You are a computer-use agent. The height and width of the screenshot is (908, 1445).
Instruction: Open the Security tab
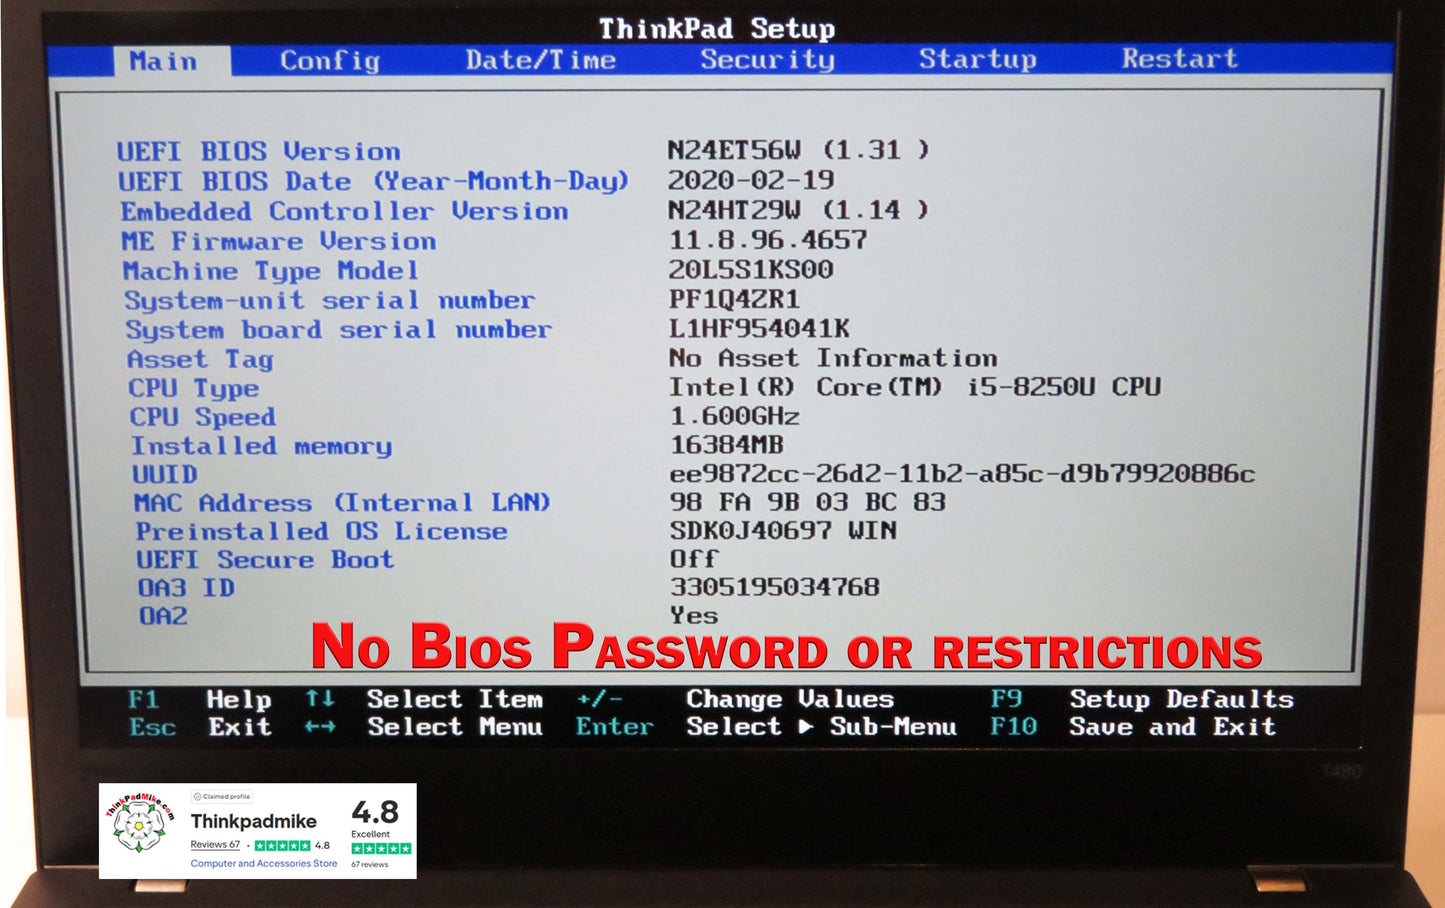click(767, 60)
